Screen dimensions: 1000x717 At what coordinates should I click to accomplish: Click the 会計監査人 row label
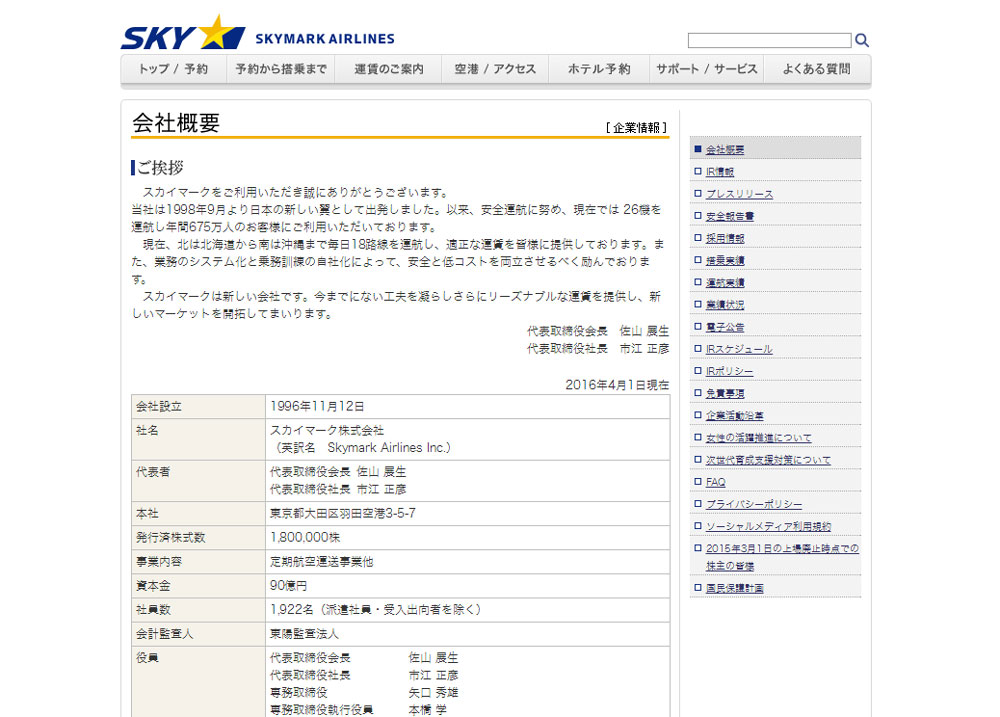165,634
